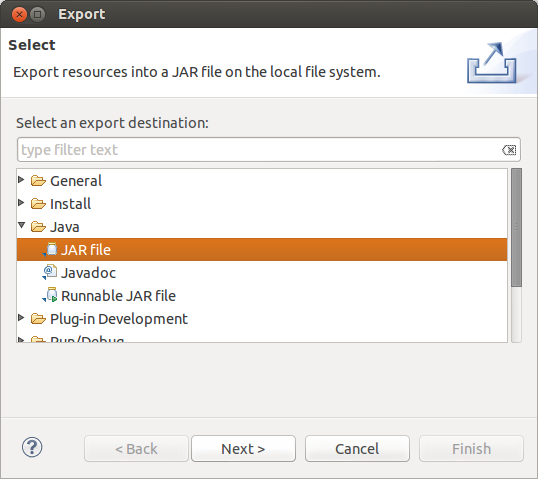Select the Plug-in Development label

pyautogui.click(x=119, y=319)
